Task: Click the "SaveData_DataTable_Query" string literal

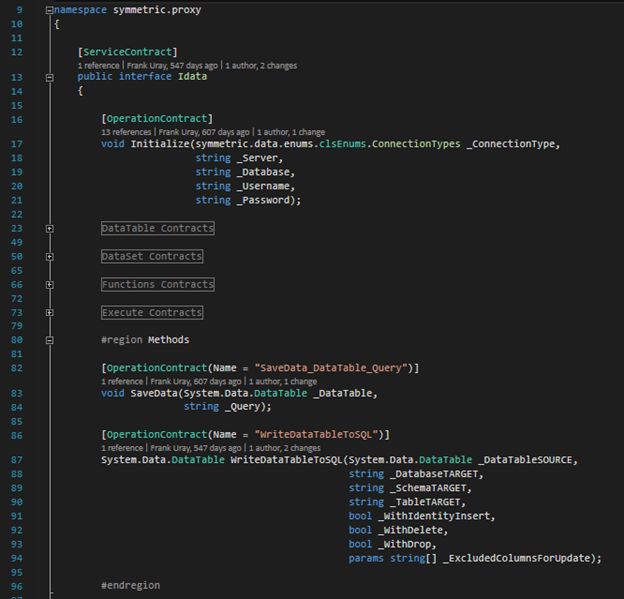Action: coord(331,368)
